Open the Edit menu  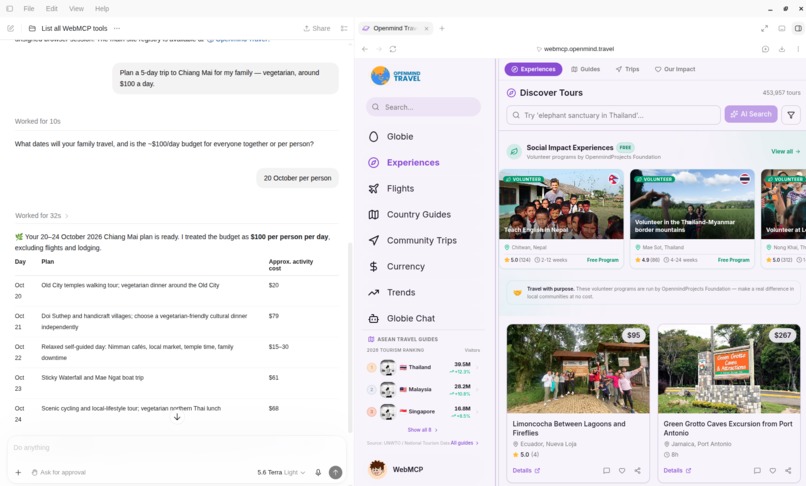click(51, 8)
